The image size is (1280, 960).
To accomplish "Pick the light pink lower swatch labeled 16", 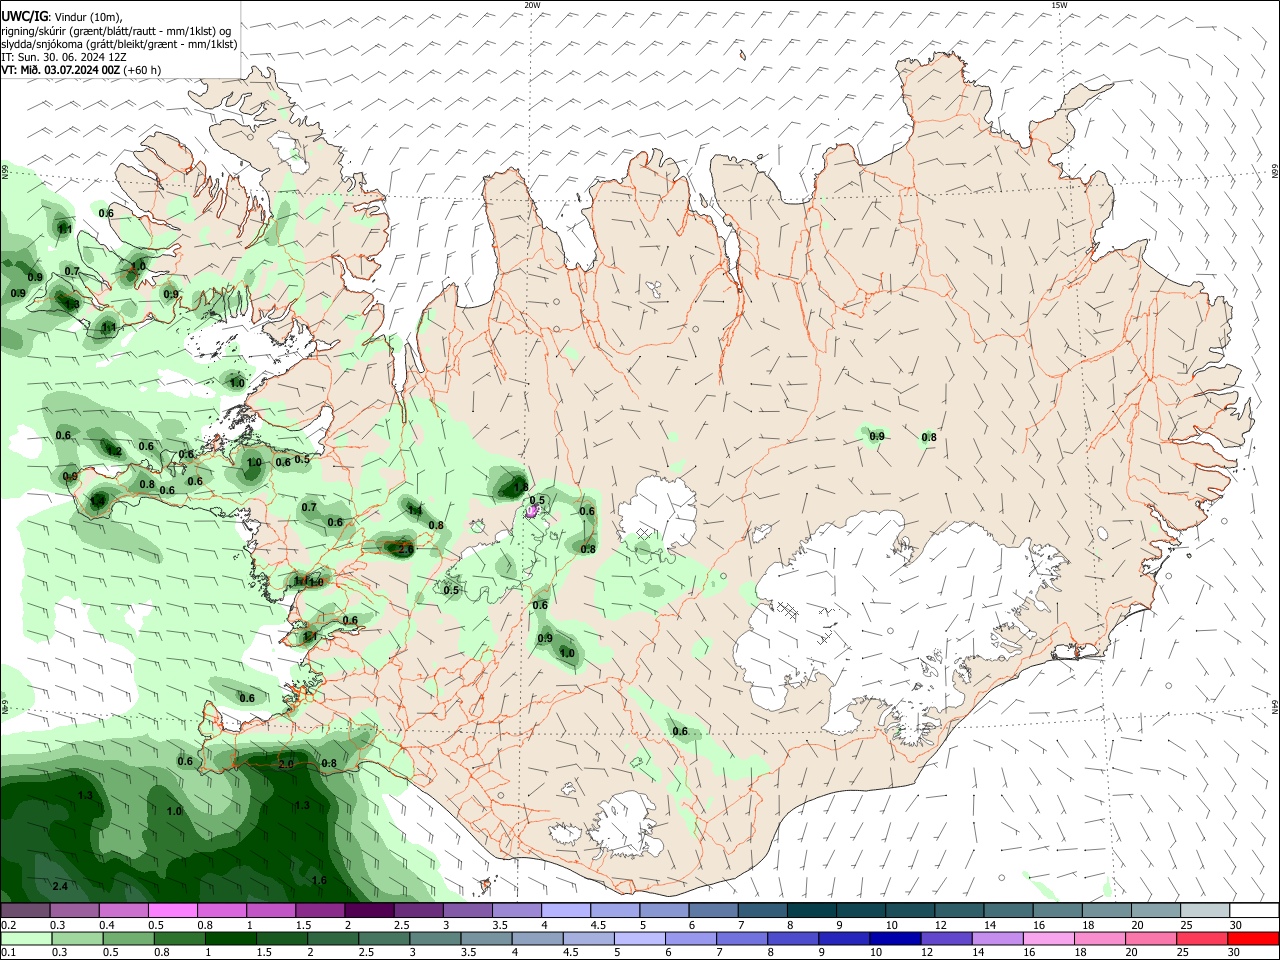I will coord(1048,938).
